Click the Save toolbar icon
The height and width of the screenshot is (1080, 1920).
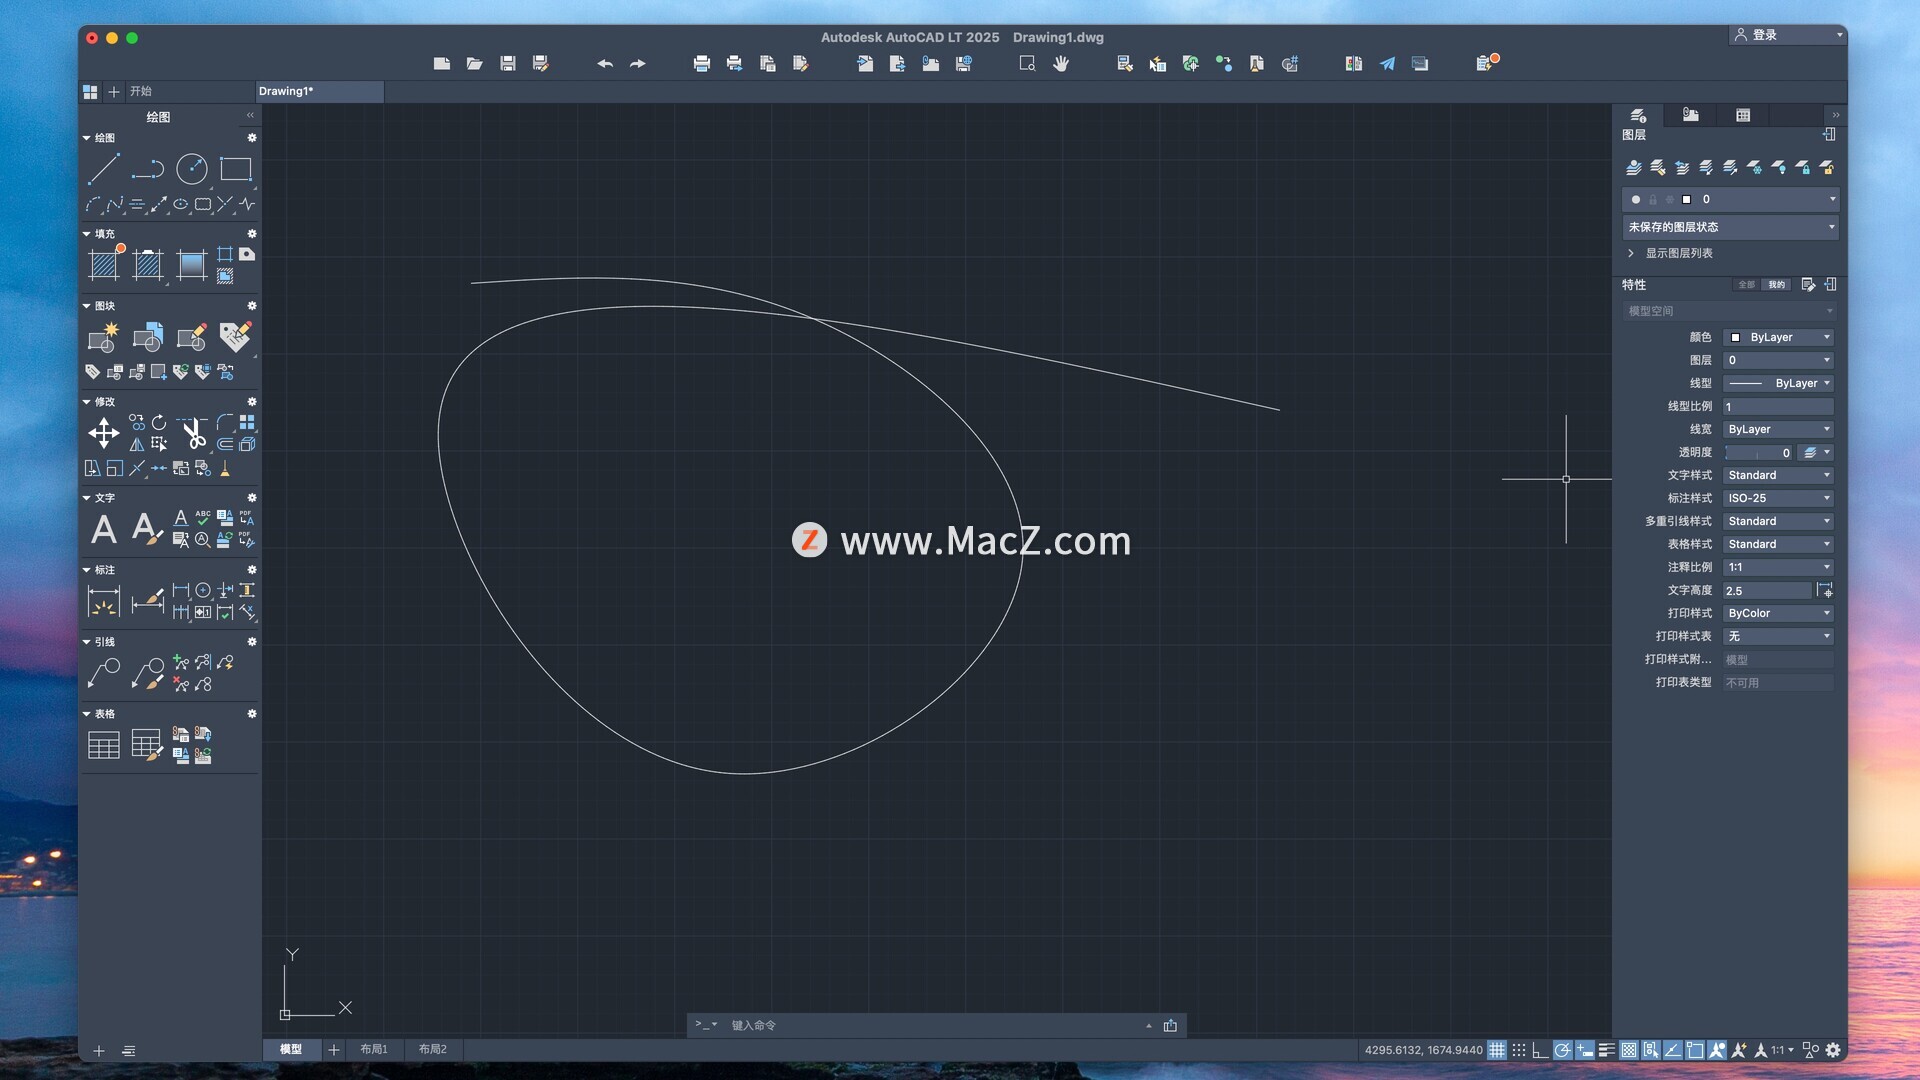click(x=508, y=63)
